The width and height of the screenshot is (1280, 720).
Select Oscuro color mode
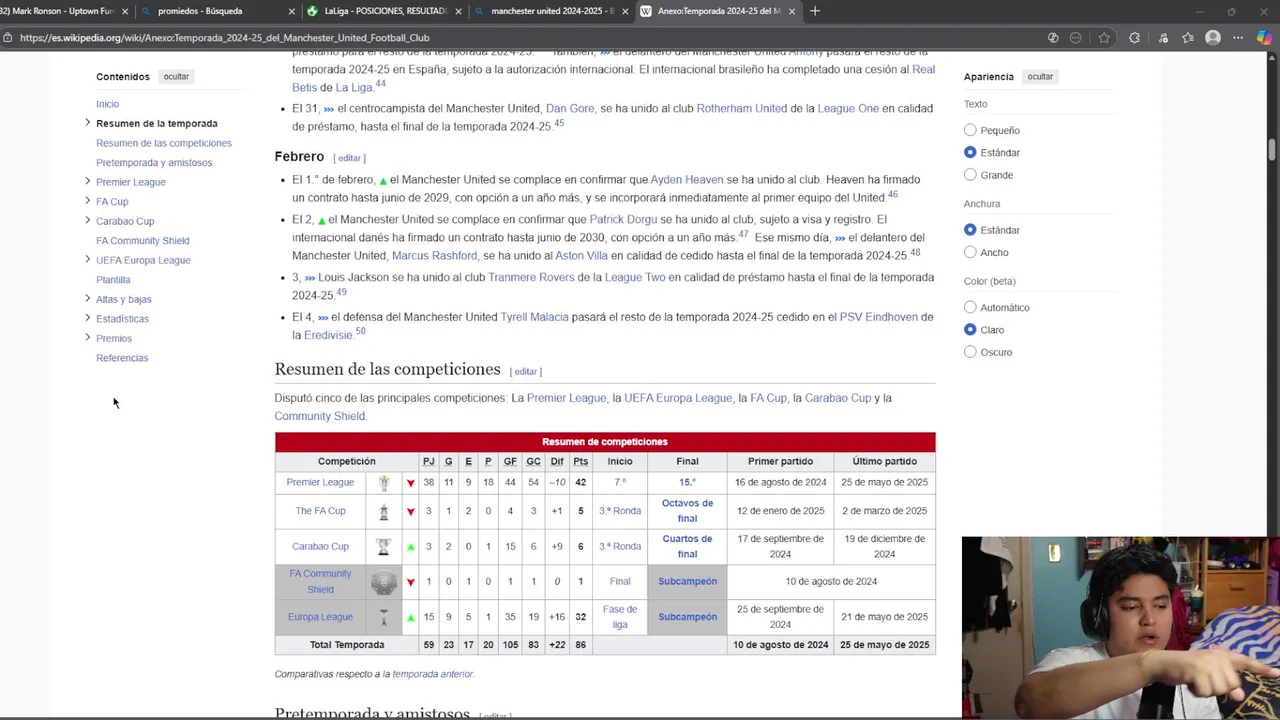point(970,352)
